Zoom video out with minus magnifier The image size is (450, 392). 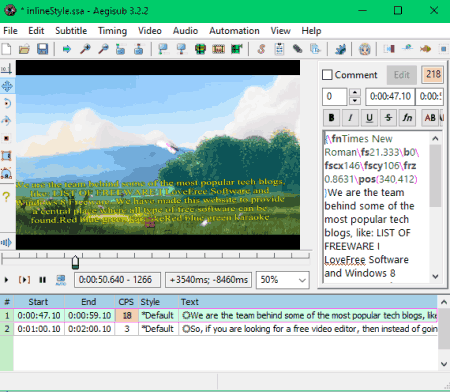pos(103,49)
